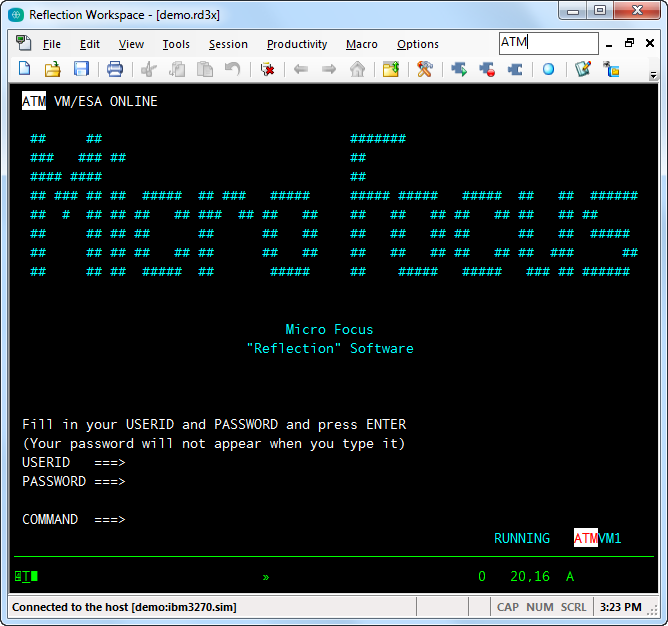
Task: Open the Tools menu
Action: tap(176, 44)
